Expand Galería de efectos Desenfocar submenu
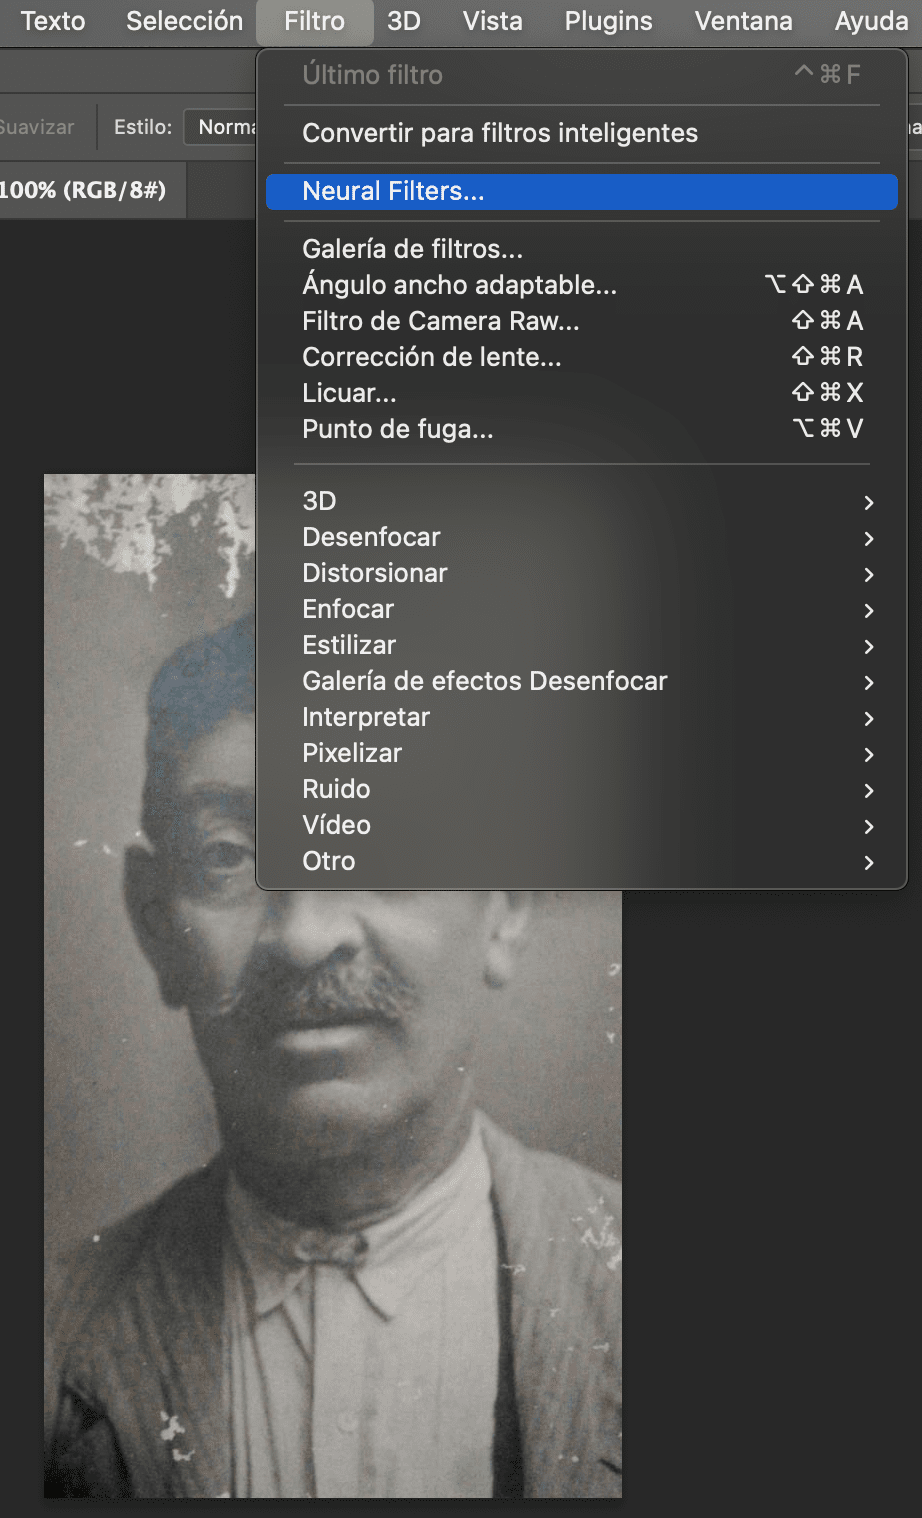Image resolution: width=922 pixels, height=1518 pixels. point(582,681)
